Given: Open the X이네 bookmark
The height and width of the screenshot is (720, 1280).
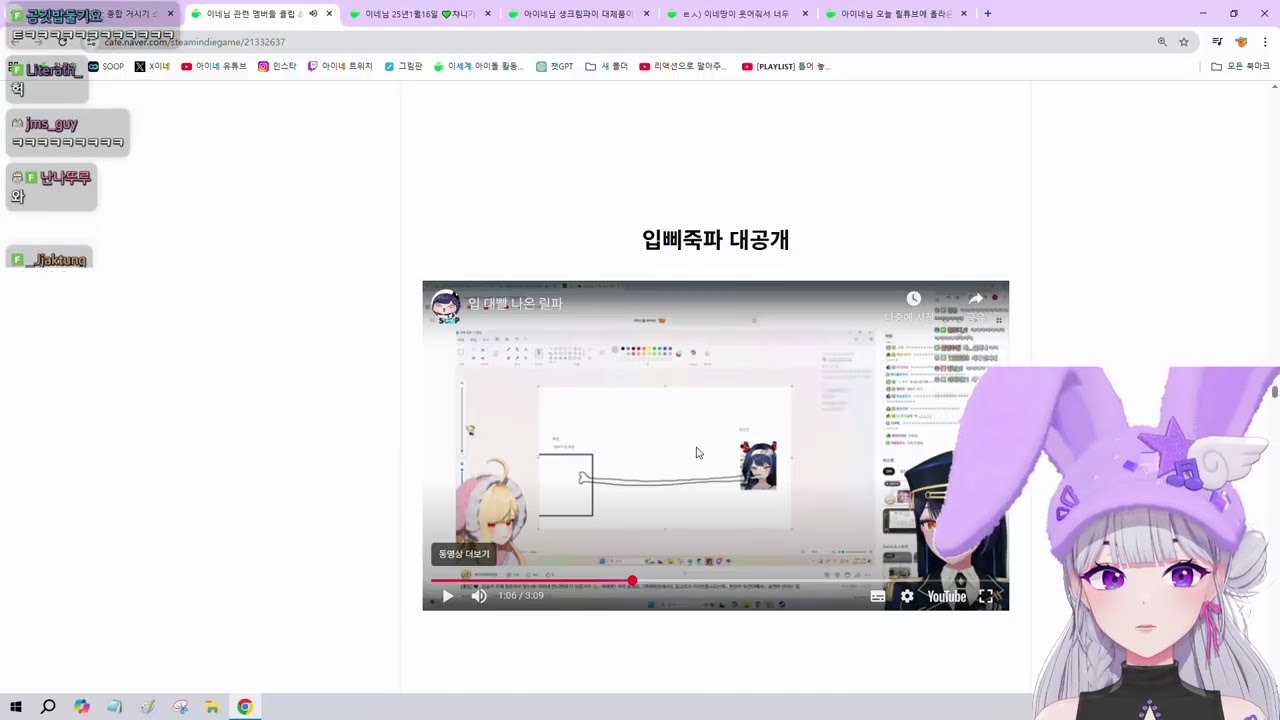Looking at the screenshot, I should coord(152,66).
